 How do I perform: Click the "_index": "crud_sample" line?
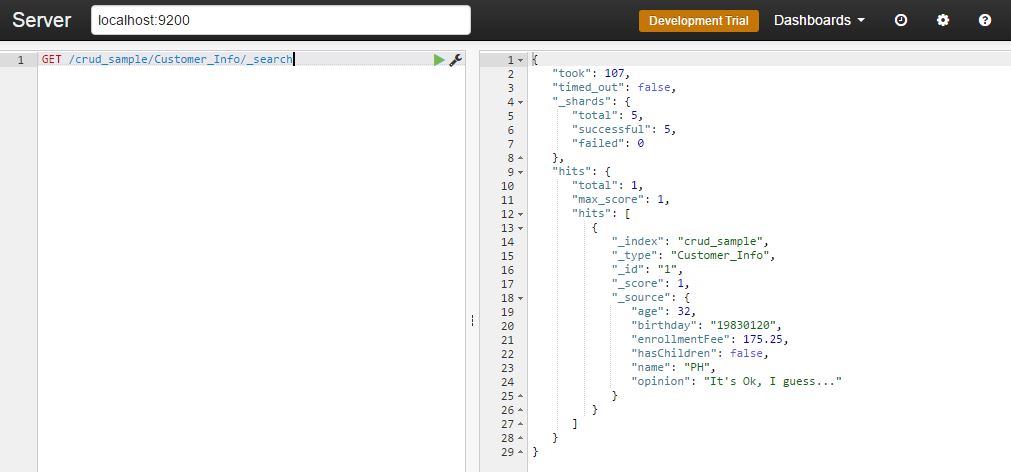click(691, 242)
